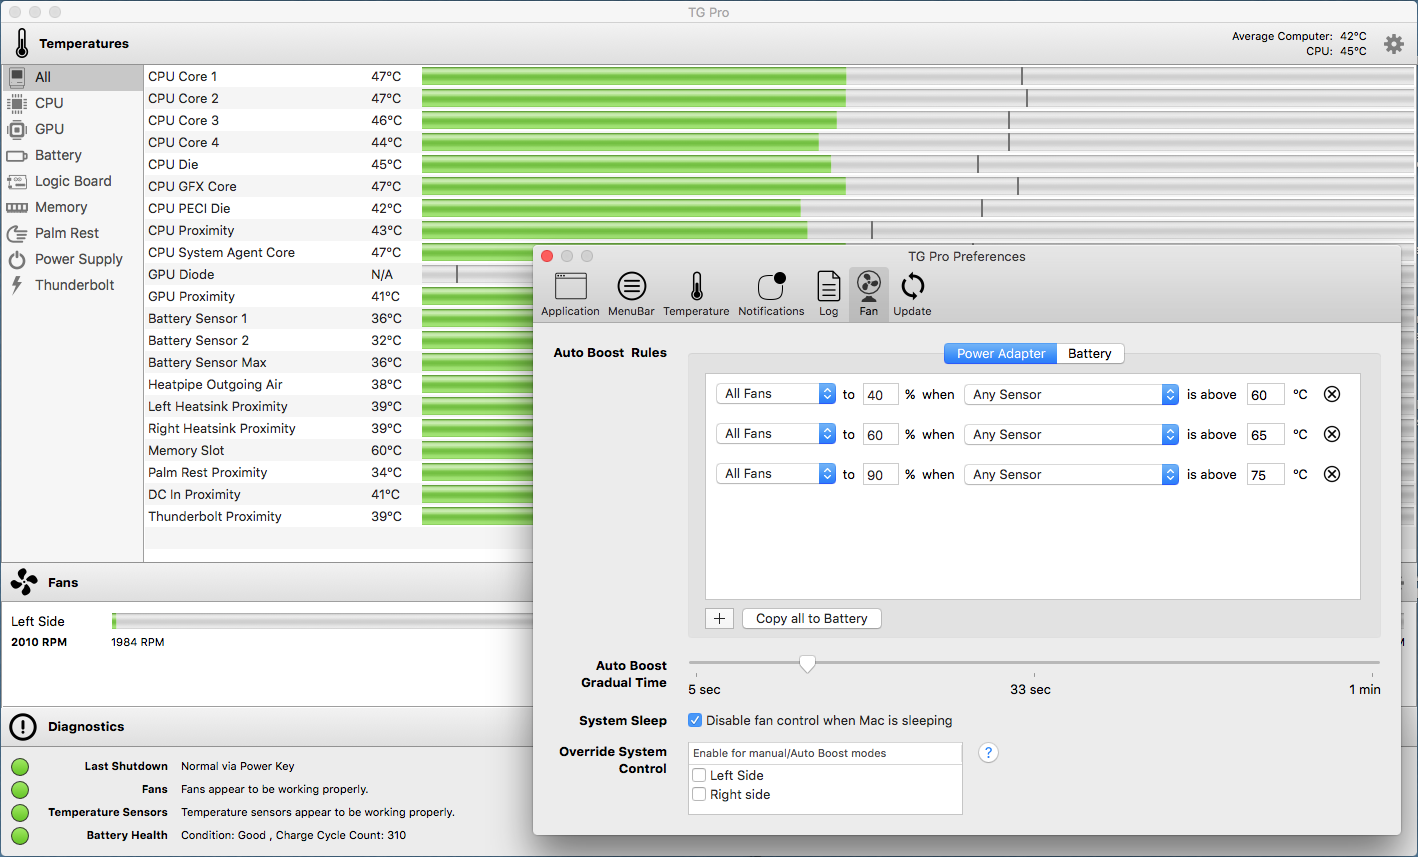1418x857 pixels.
Task: Open Any Sensor dropdown in 65 °C rule
Action: 1071,434
